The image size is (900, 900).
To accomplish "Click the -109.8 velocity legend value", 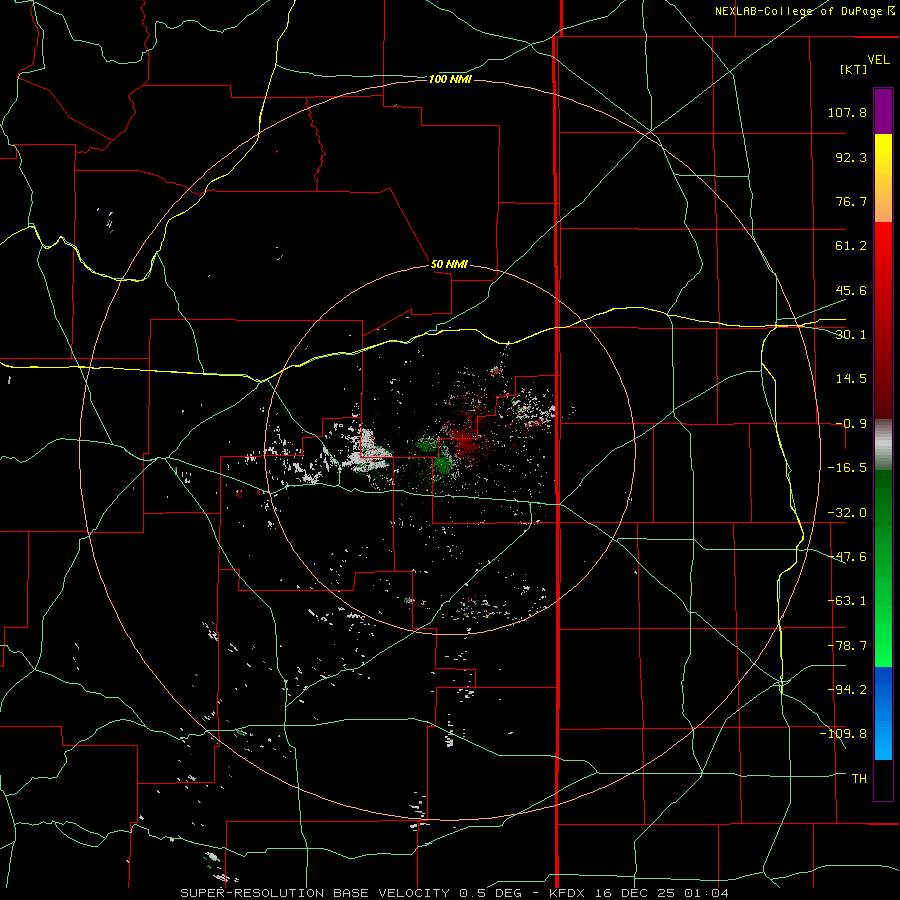I will click(x=844, y=734).
